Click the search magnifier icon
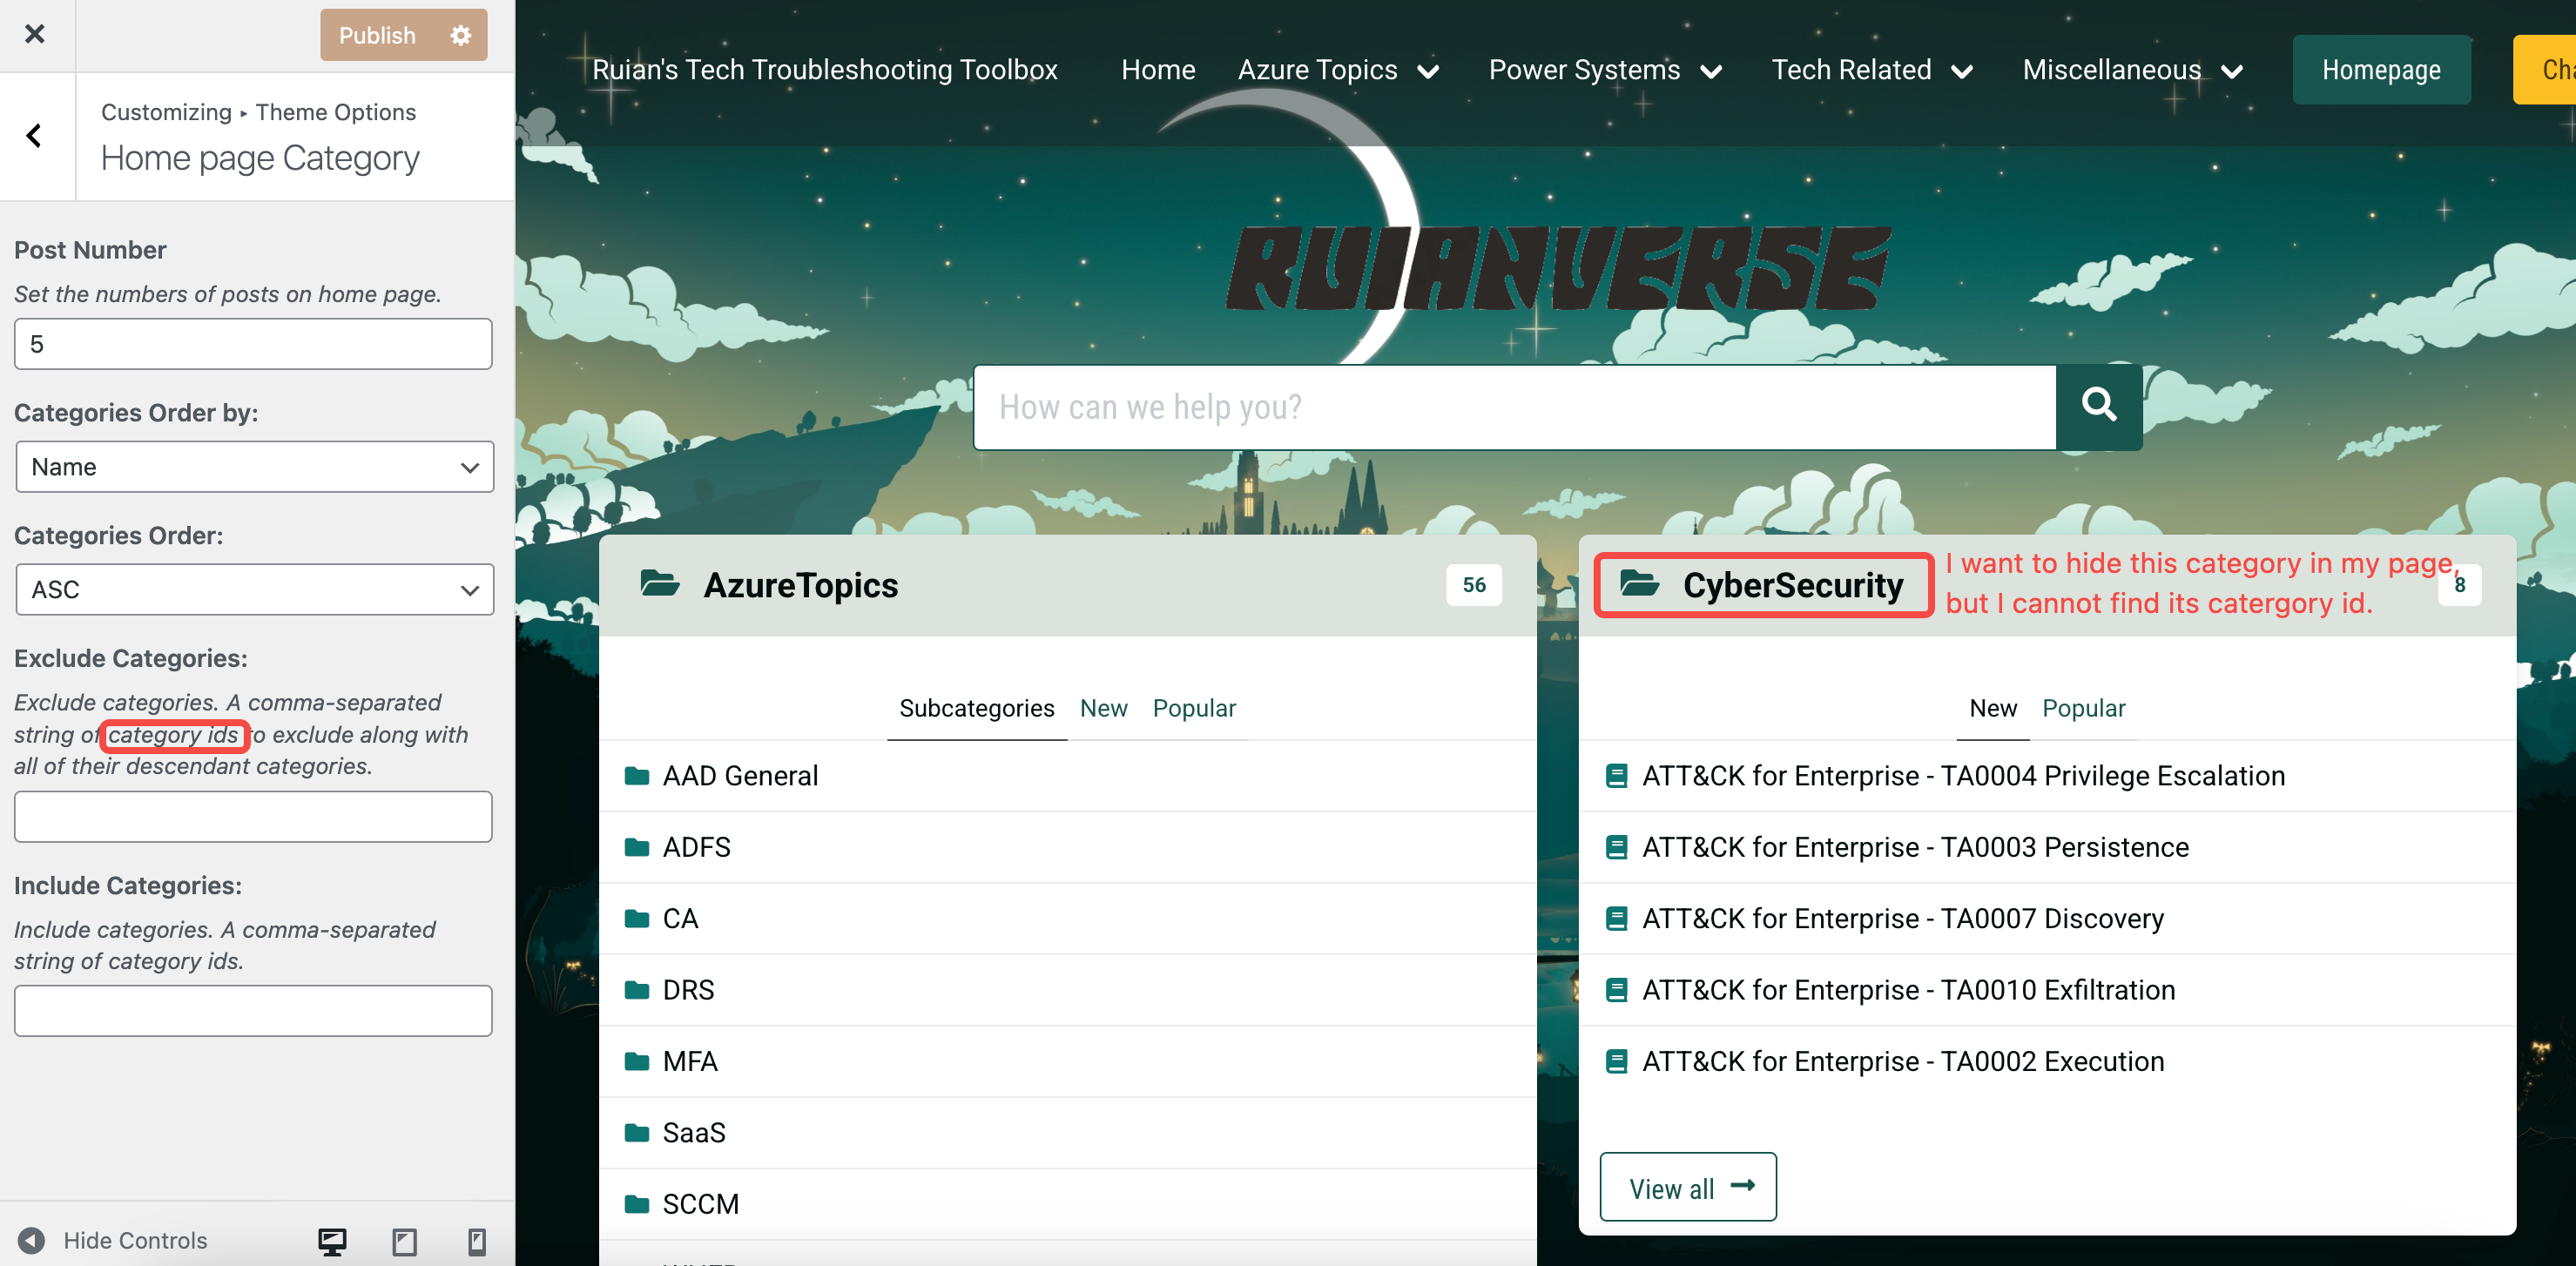The height and width of the screenshot is (1266, 2576). [x=2098, y=406]
